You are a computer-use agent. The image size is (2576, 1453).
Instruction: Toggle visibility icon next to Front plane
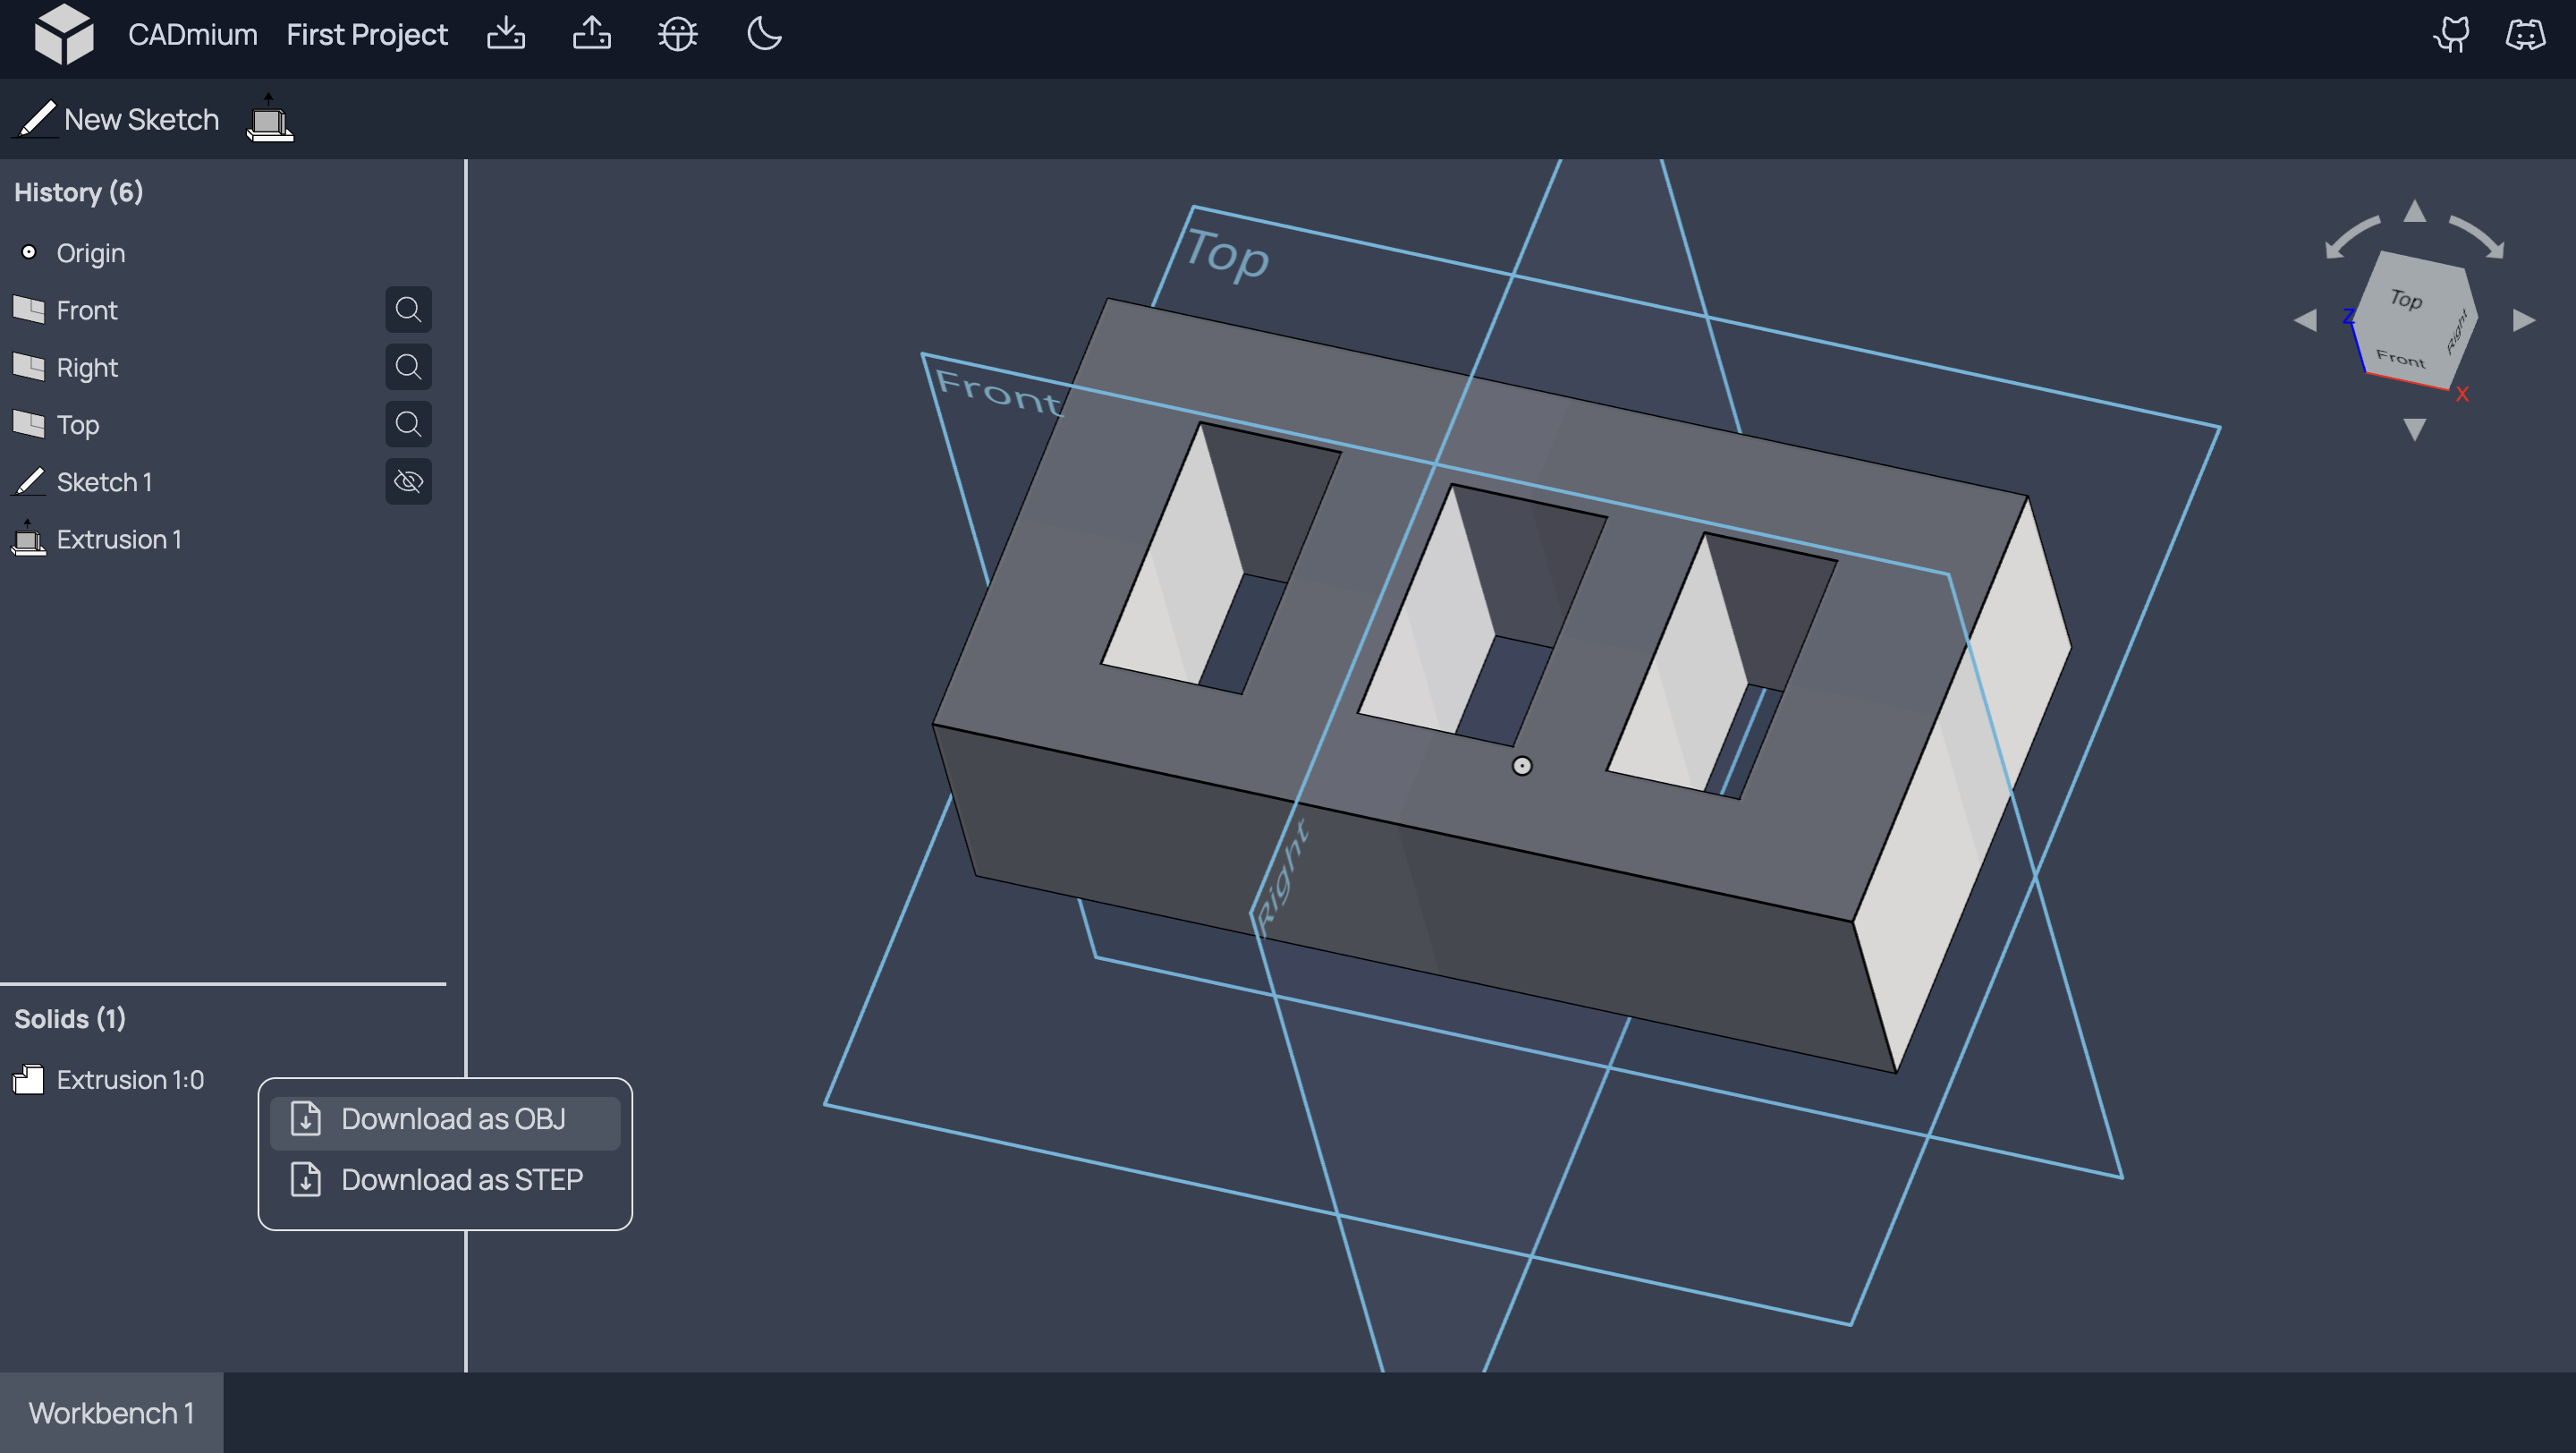coord(407,310)
